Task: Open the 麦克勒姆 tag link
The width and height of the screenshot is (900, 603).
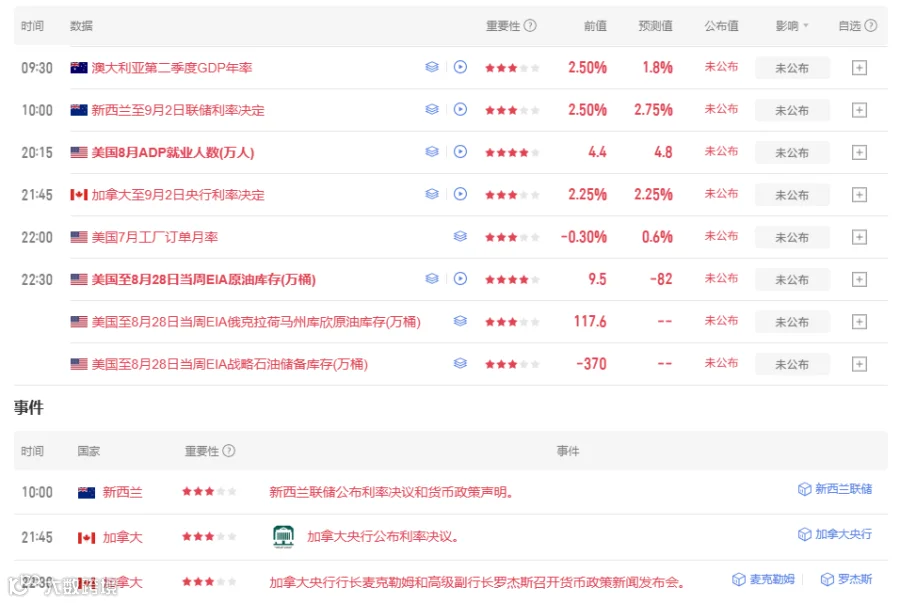Action: (763, 579)
